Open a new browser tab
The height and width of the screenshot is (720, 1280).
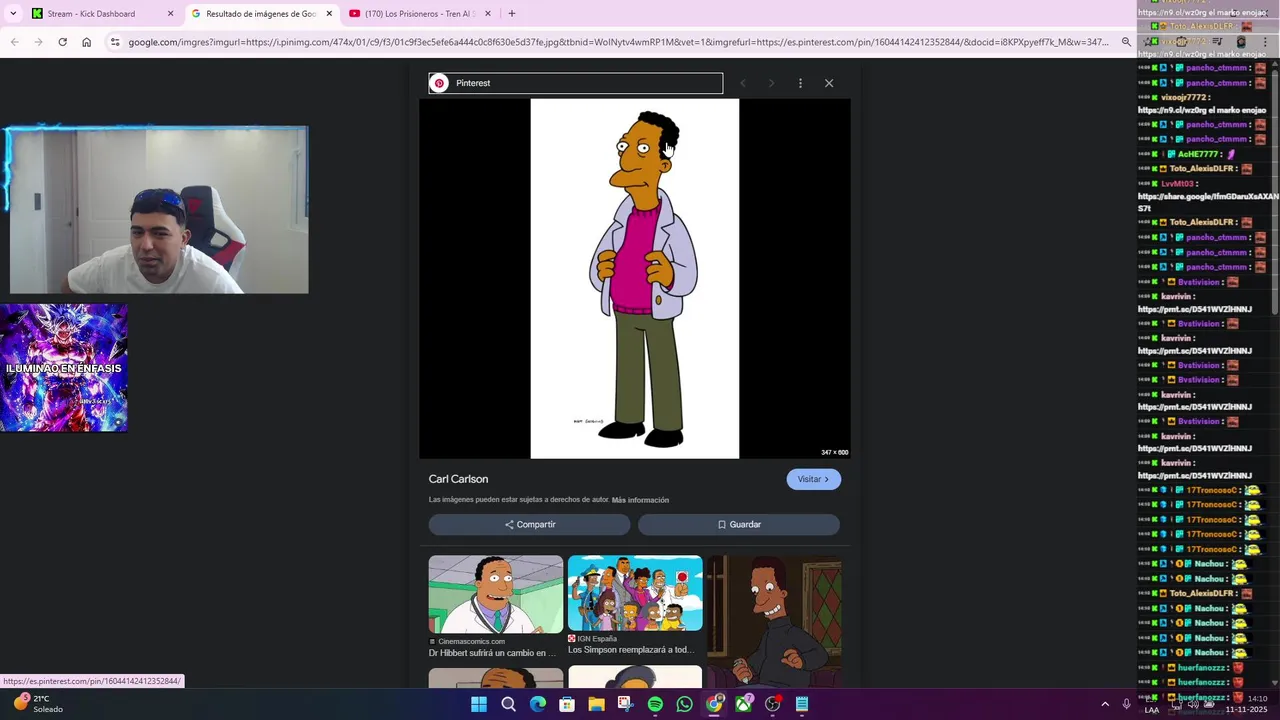[512, 14]
